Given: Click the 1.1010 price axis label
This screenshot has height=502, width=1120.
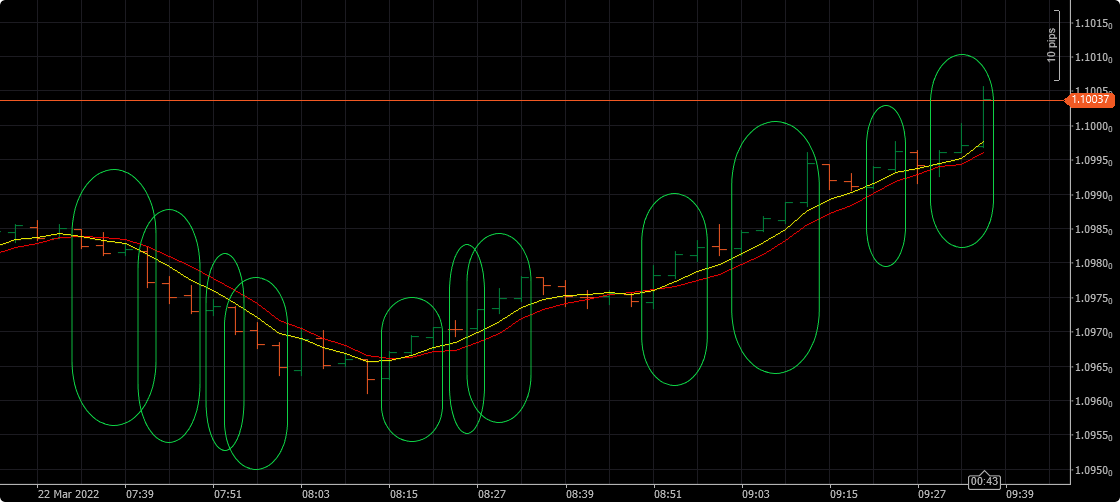Looking at the screenshot, I should pos(1094,58).
